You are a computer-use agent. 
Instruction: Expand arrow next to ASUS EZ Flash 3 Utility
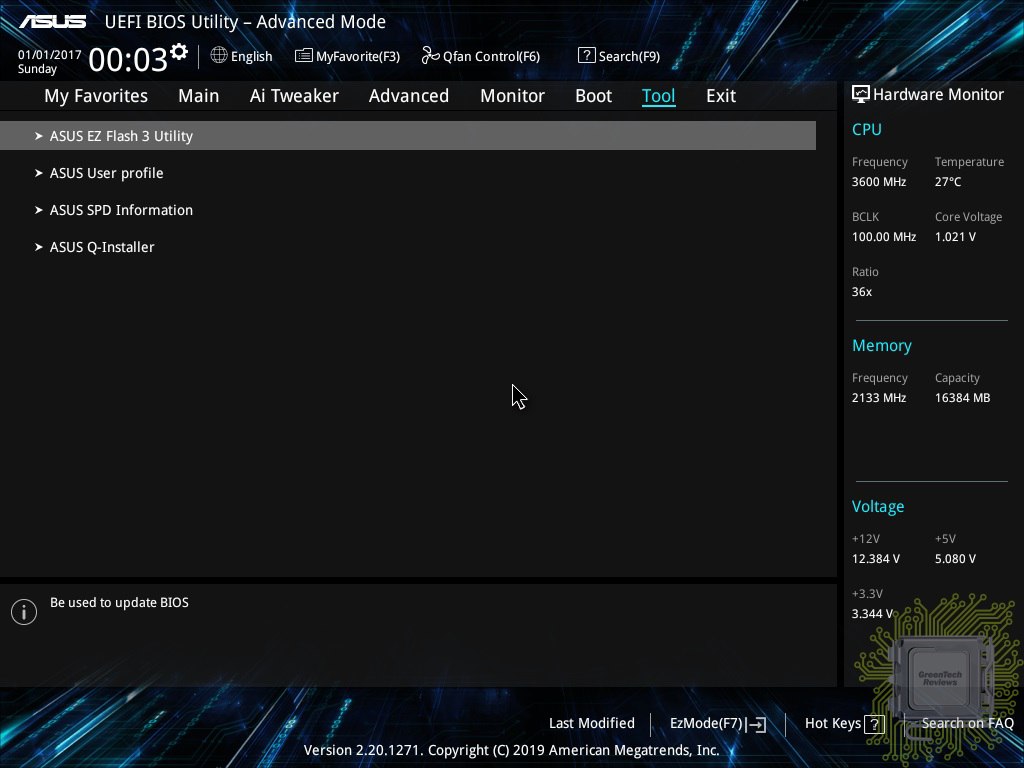pyautogui.click(x=39, y=136)
